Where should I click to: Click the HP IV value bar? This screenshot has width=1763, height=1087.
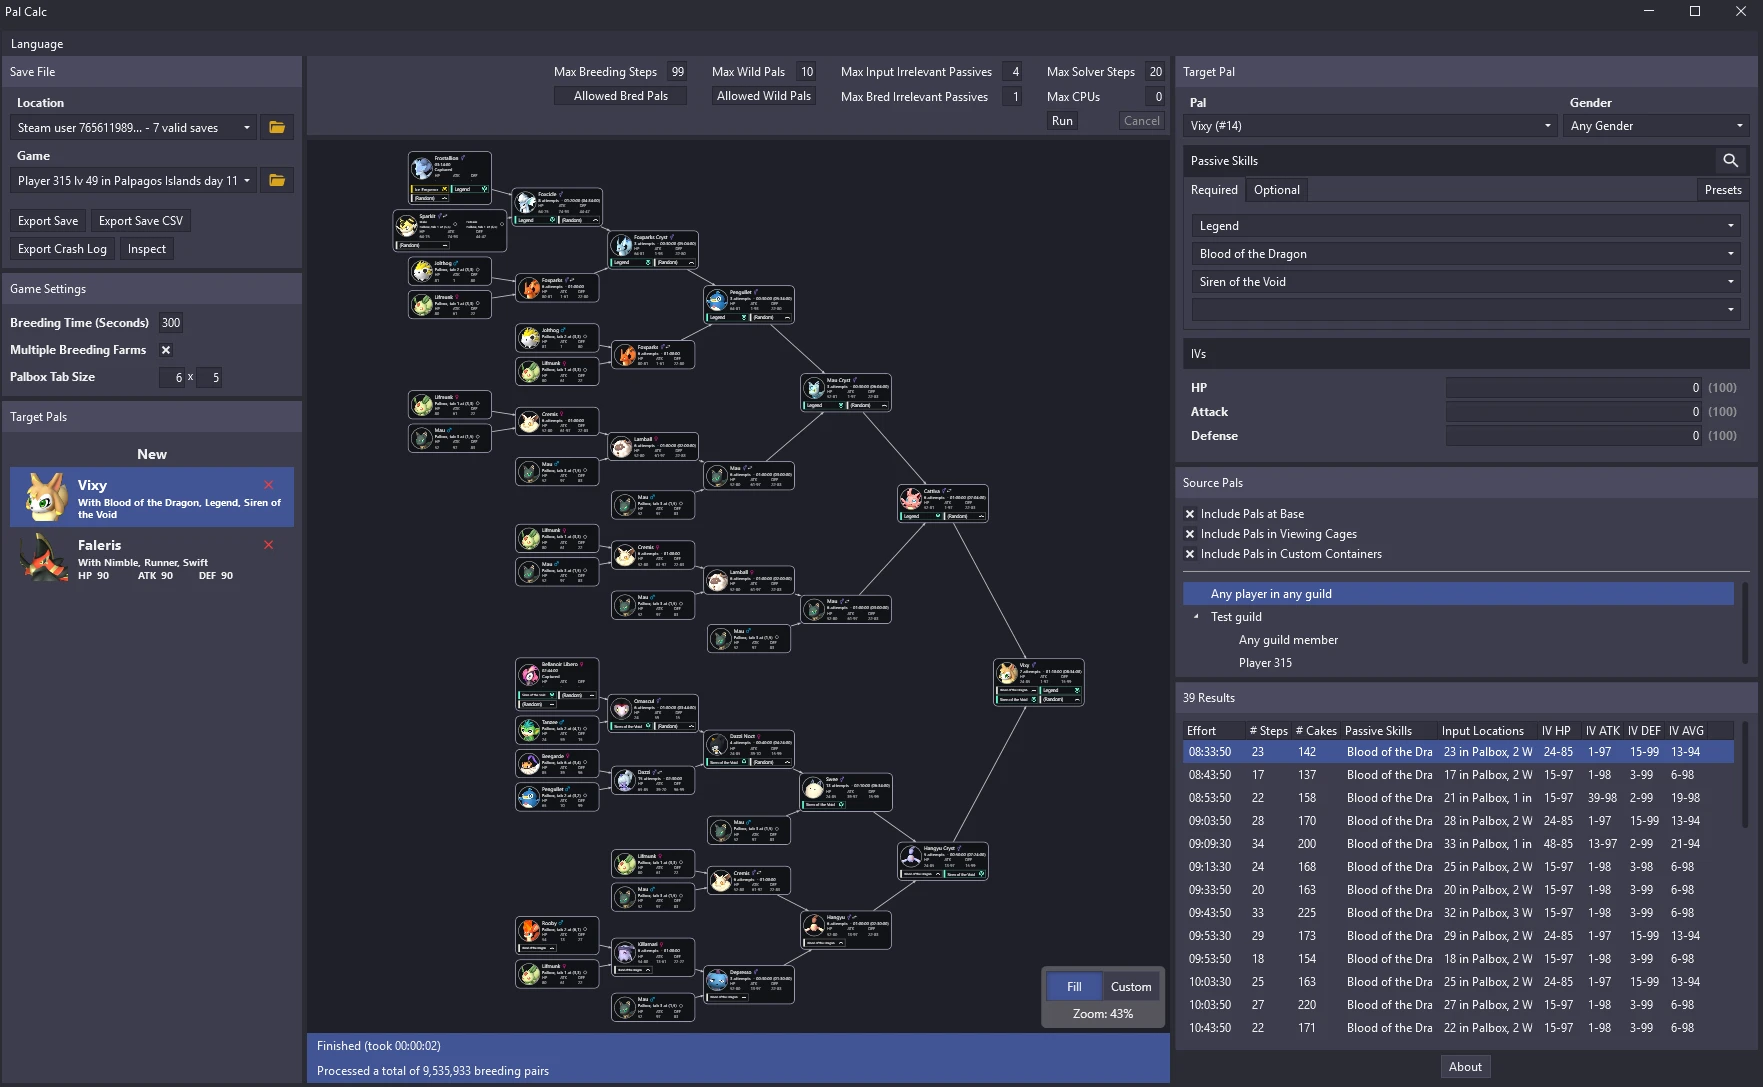click(1574, 388)
